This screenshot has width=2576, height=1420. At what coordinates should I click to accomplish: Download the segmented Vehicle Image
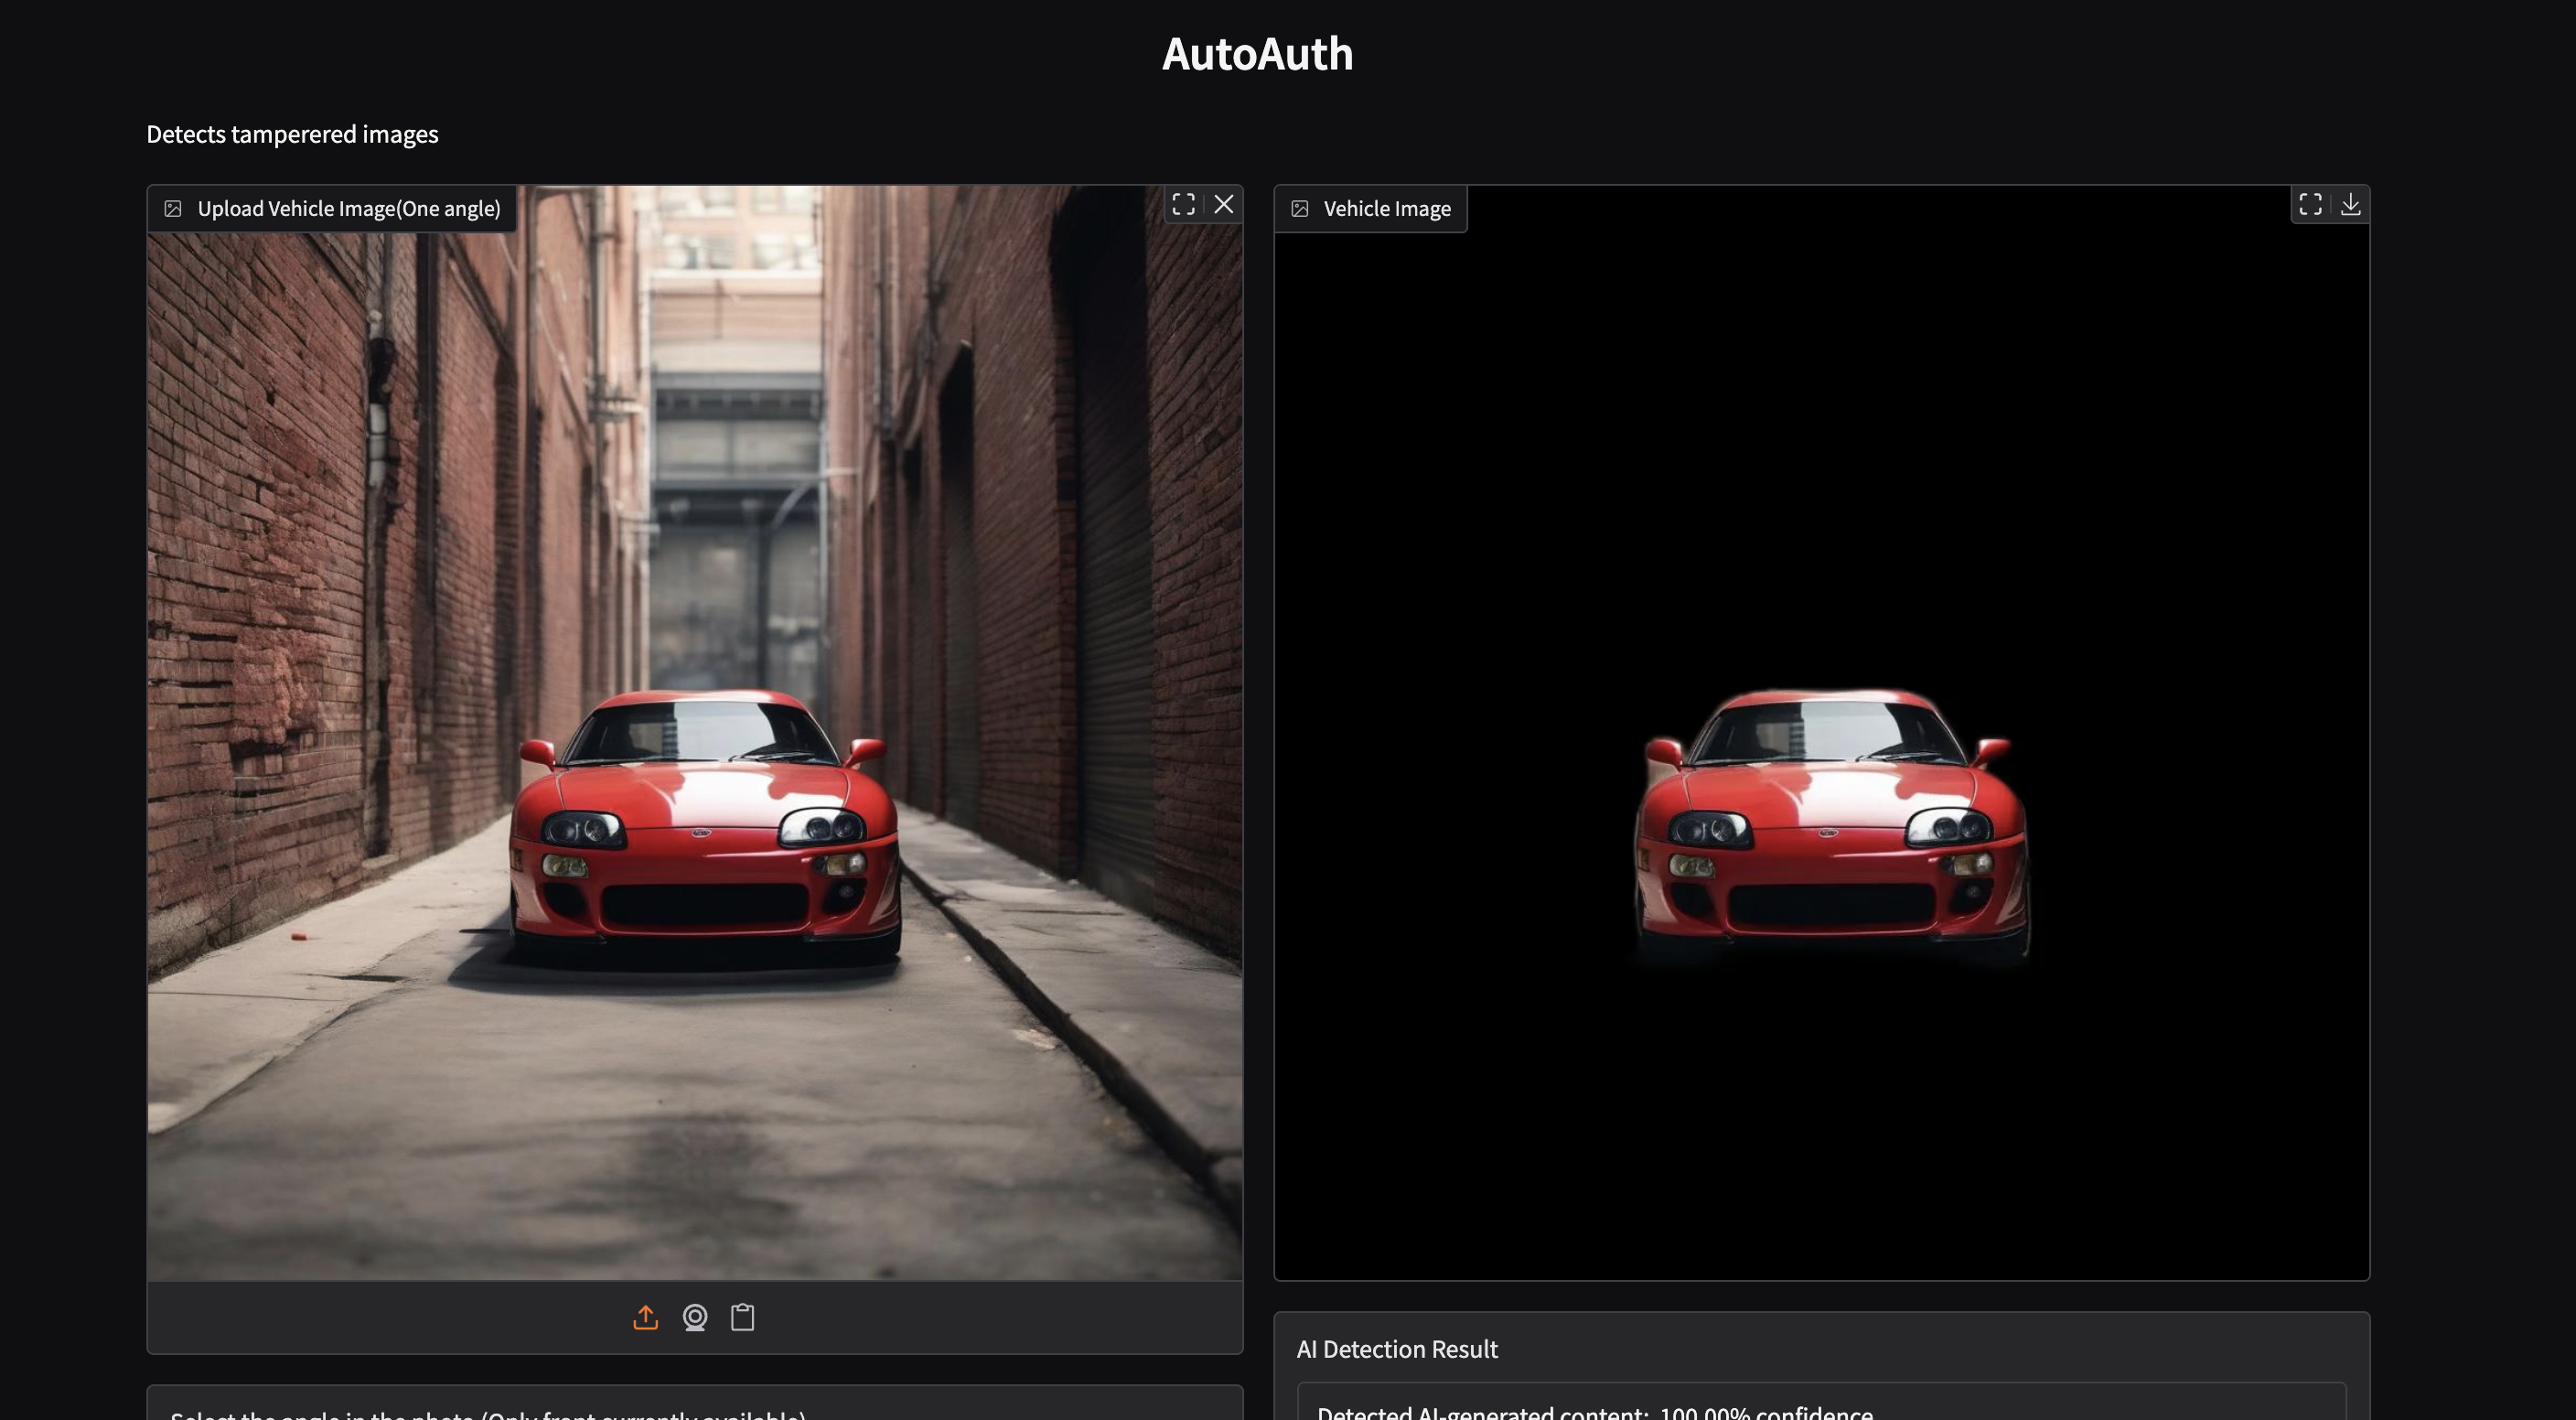coord(2350,205)
